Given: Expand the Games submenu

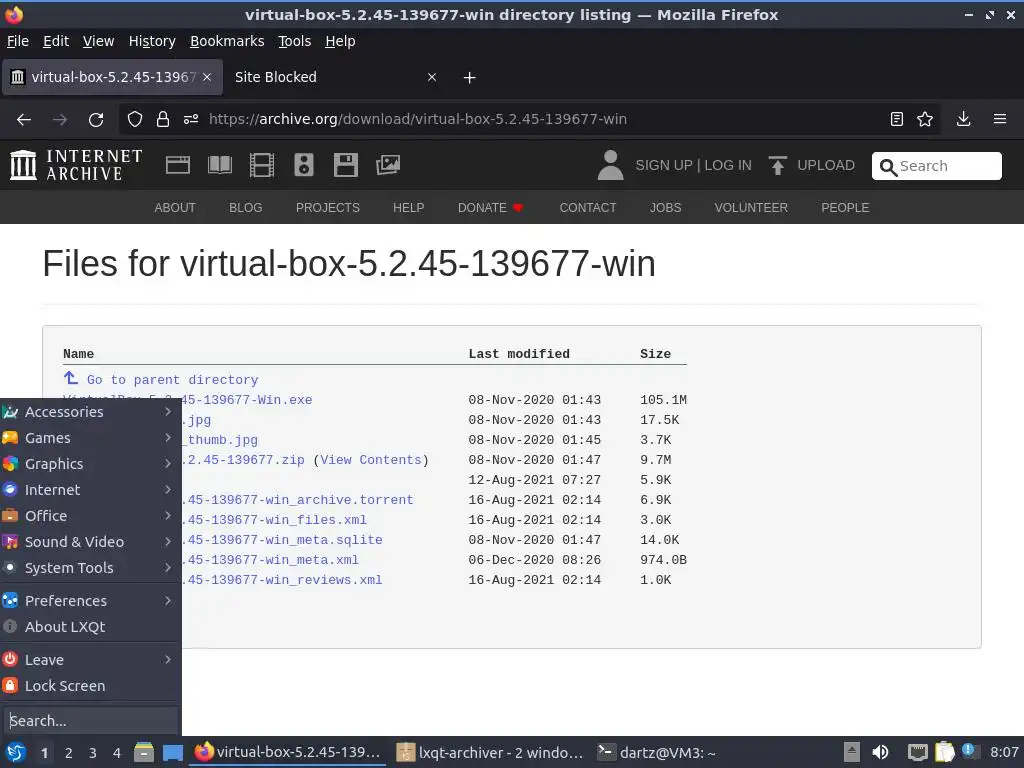Looking at the screenshot, I should click(x=91, y=438).
